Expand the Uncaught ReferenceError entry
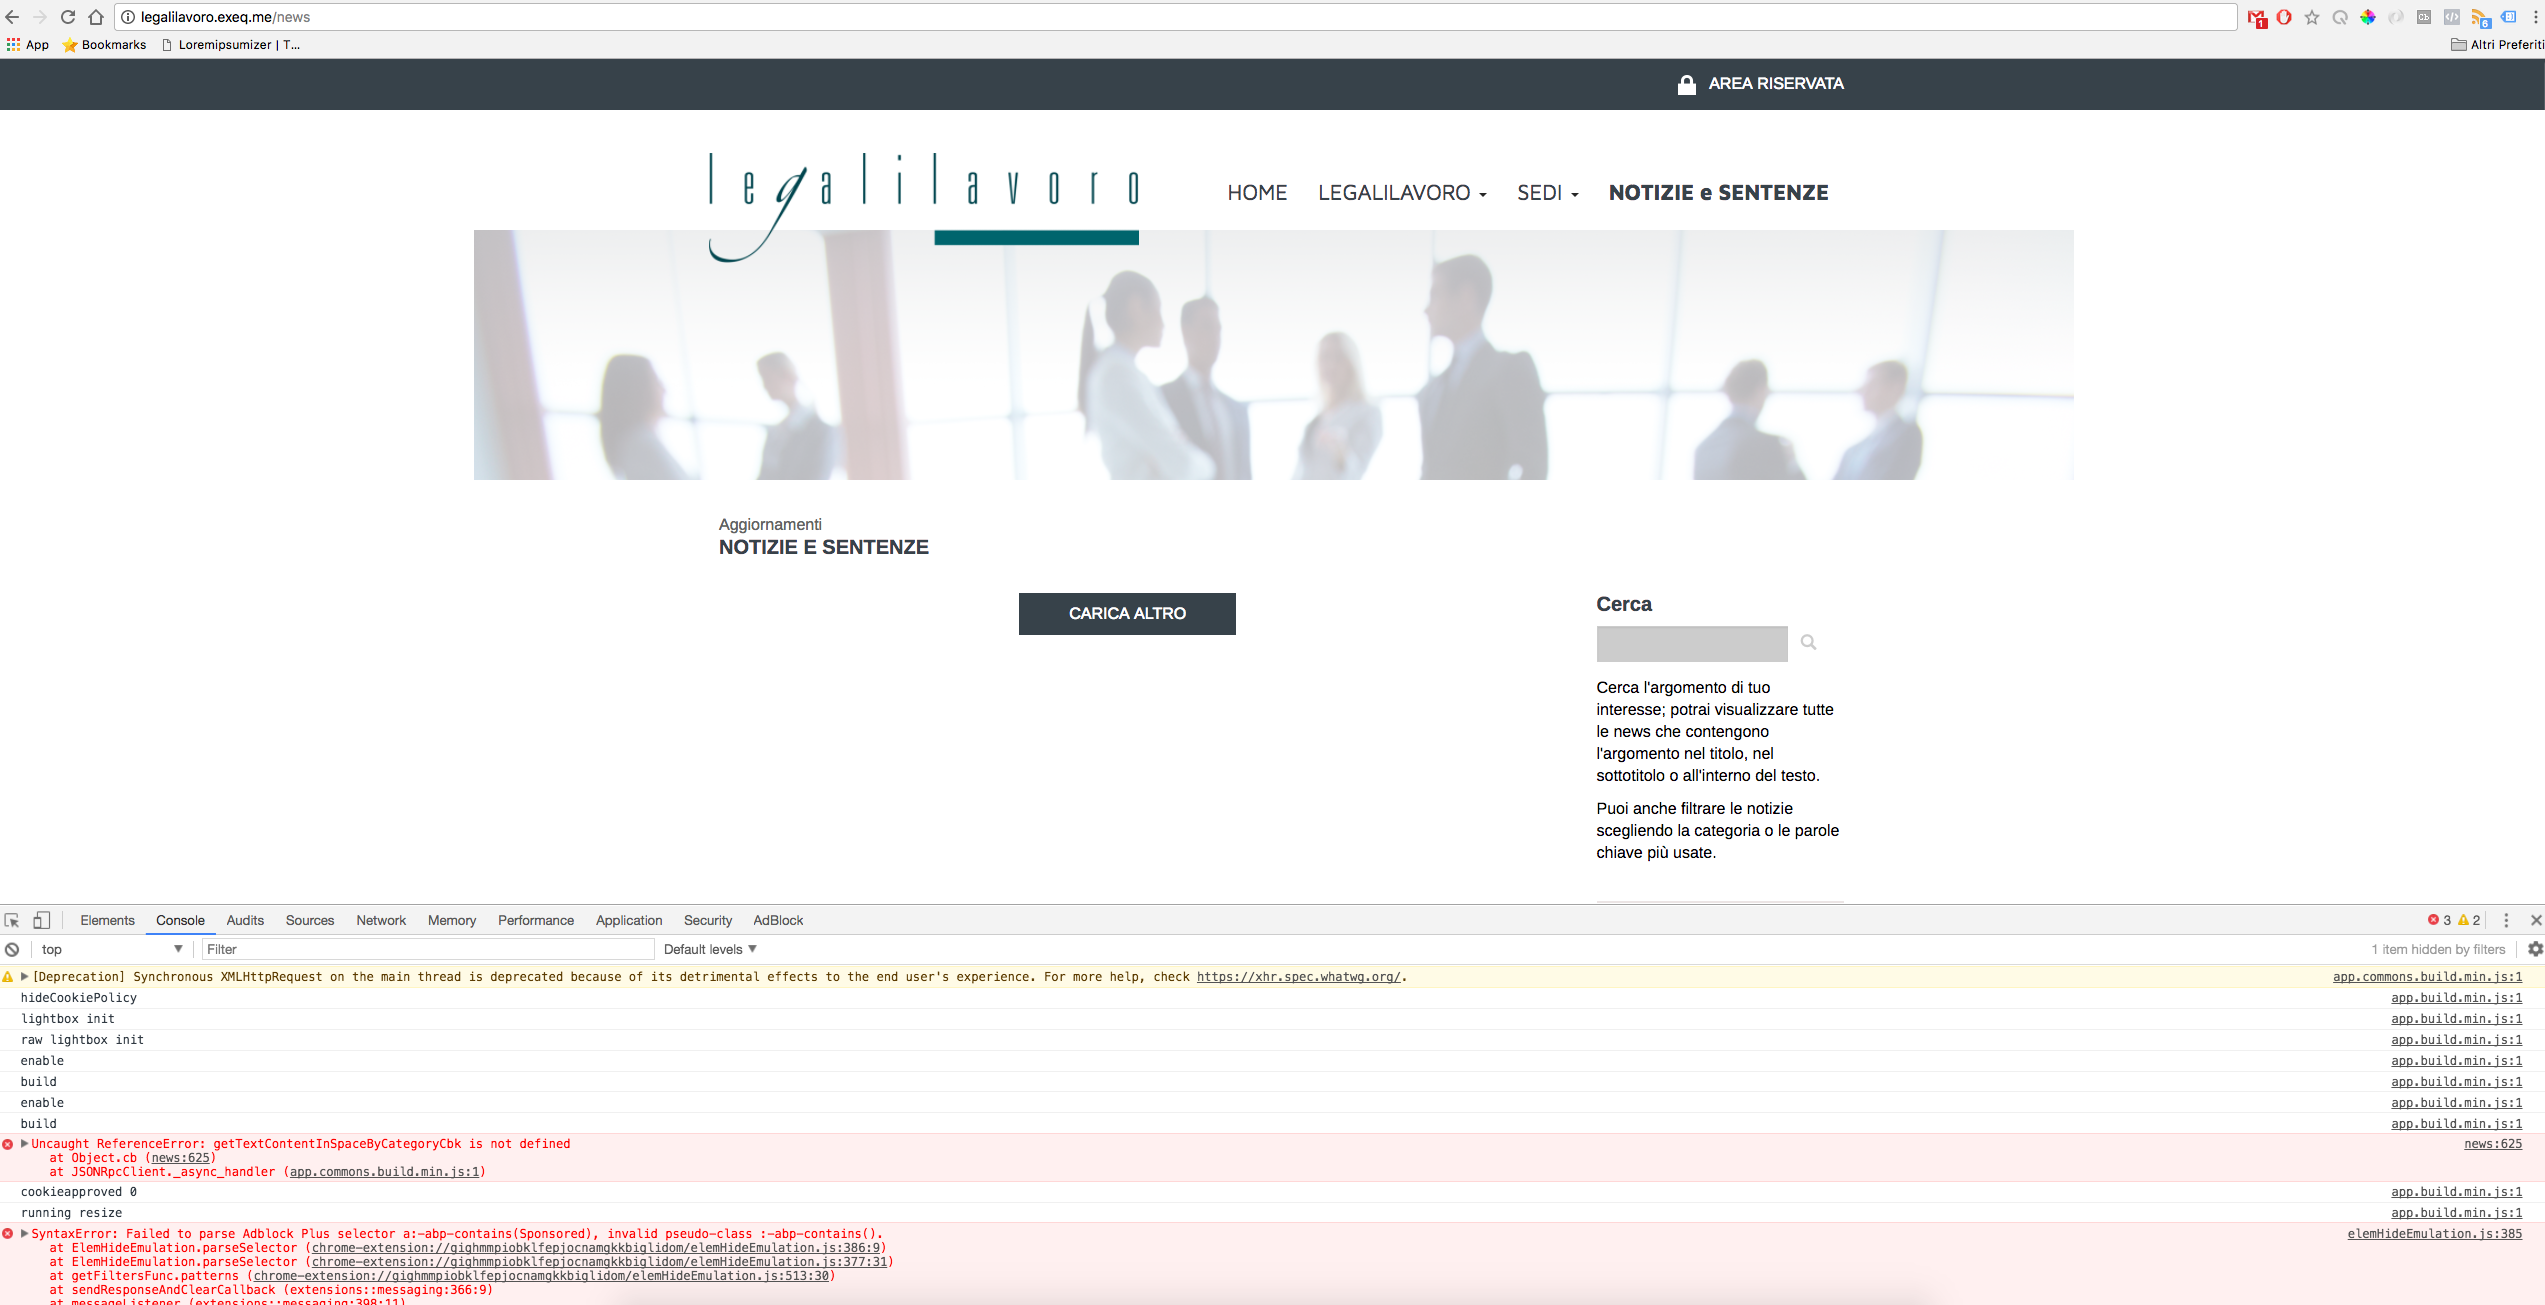 pyautogui.click(x=25, y=1143)
